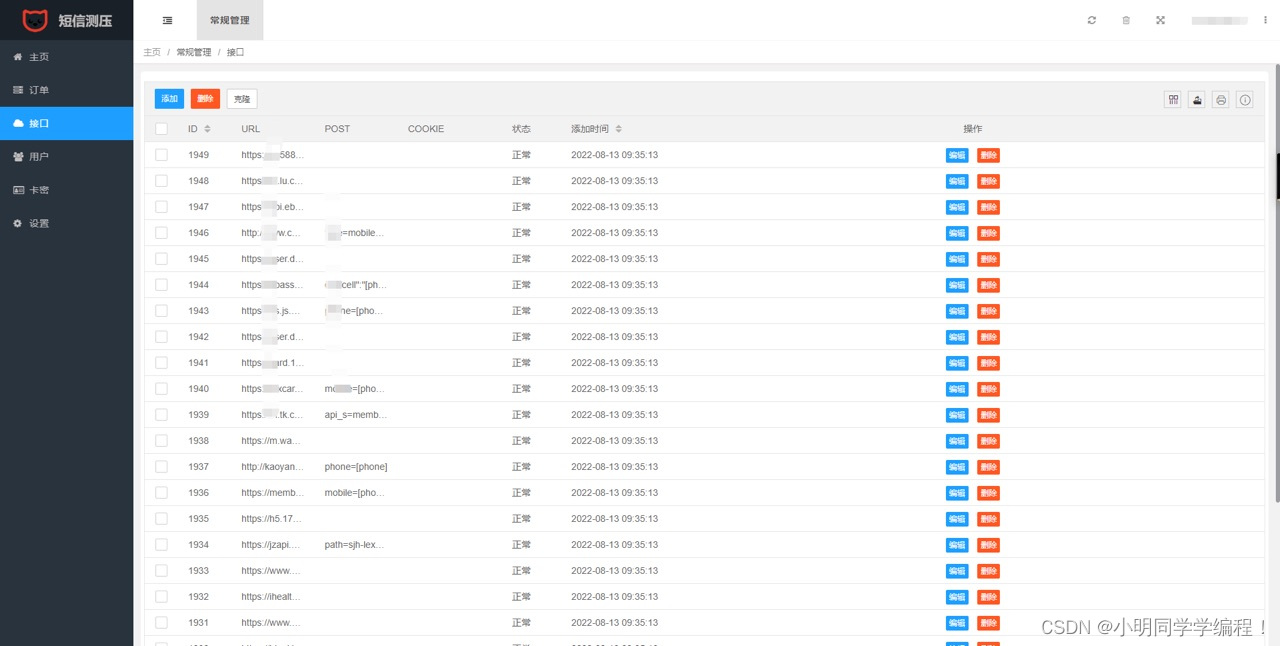Click the path=sjh-lex... cell in row 1934
Viewport: 1280px width, 646px height.
[x=355, y=545]
